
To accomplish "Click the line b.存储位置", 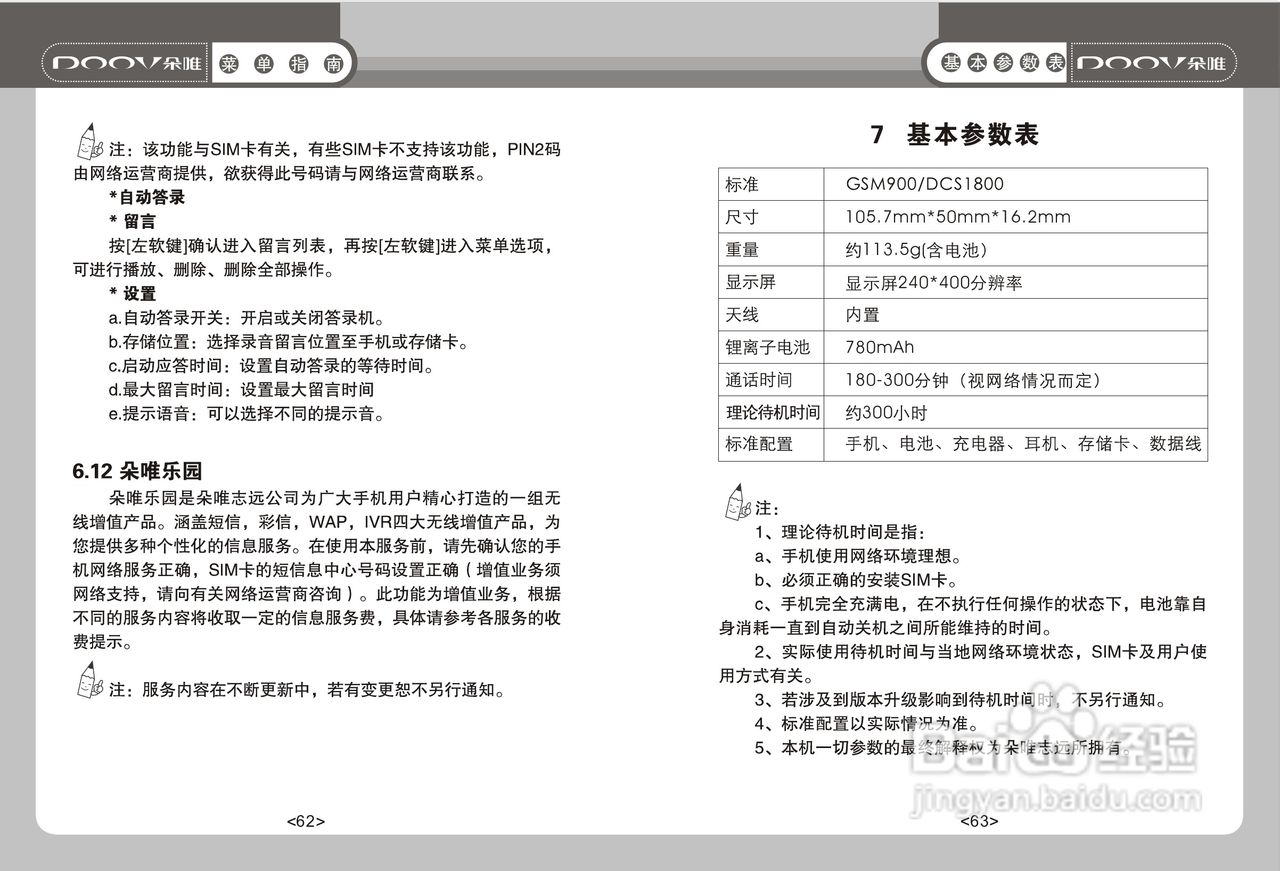I will [289, 342].
